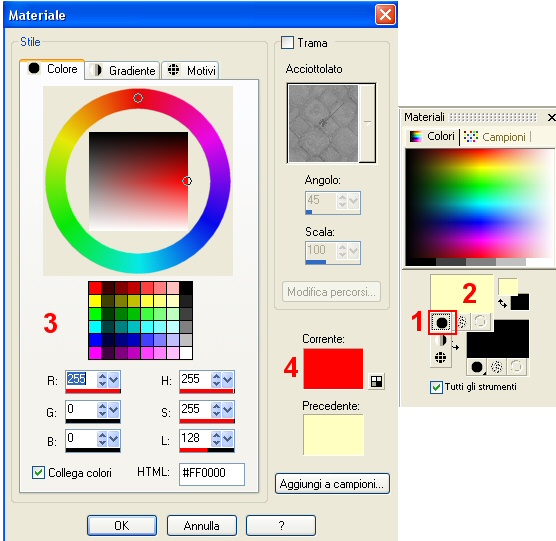Expand the Acciottolato texture dropdown
Viewport: 556px width, 541px height.
(367, 123)
